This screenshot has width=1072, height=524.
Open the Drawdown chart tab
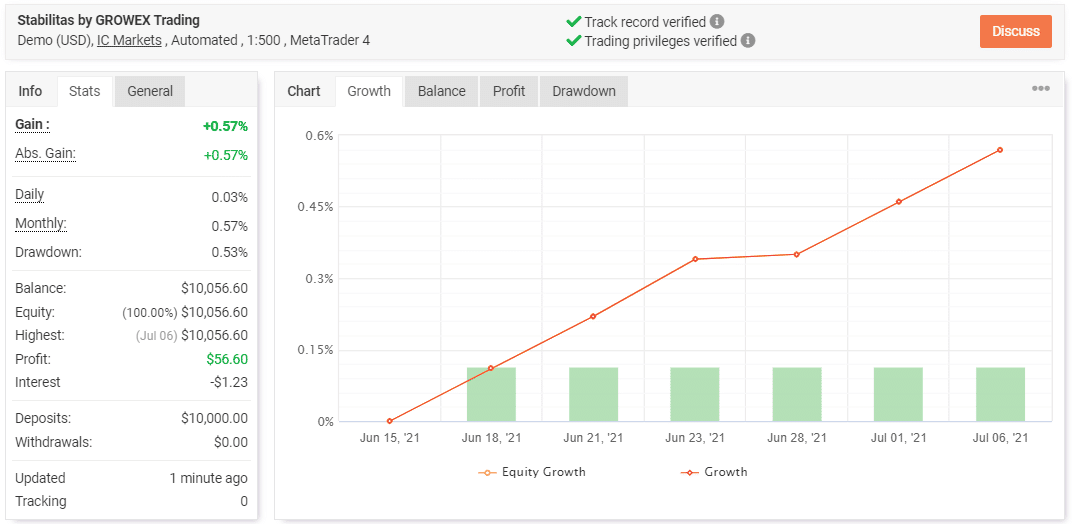(x=584, y=91)
